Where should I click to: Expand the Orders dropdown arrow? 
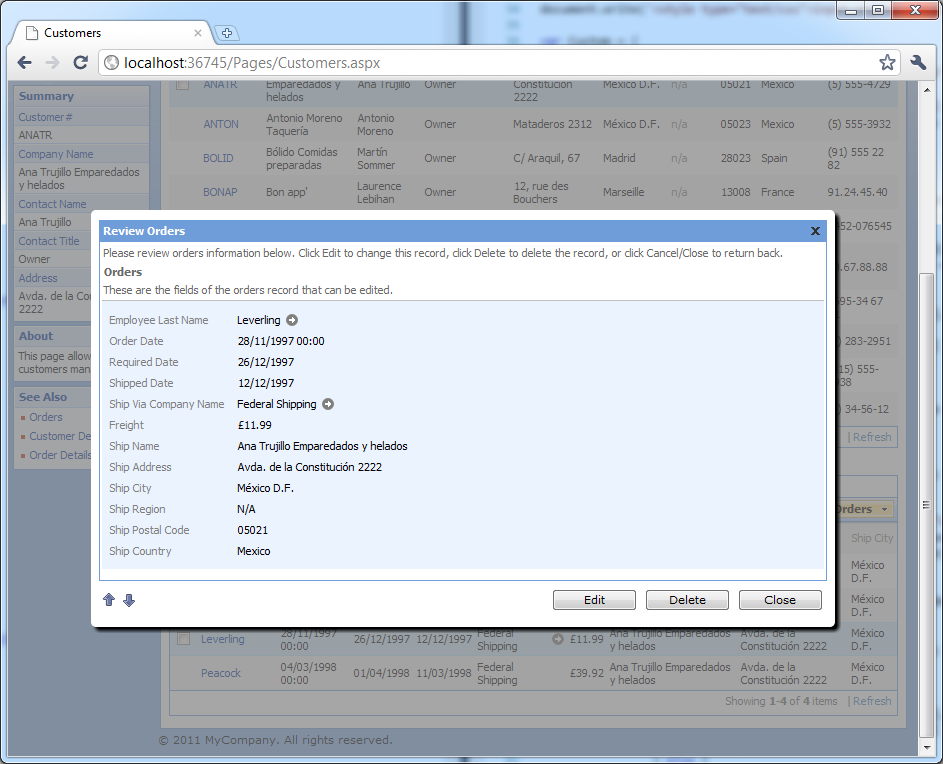884,510
